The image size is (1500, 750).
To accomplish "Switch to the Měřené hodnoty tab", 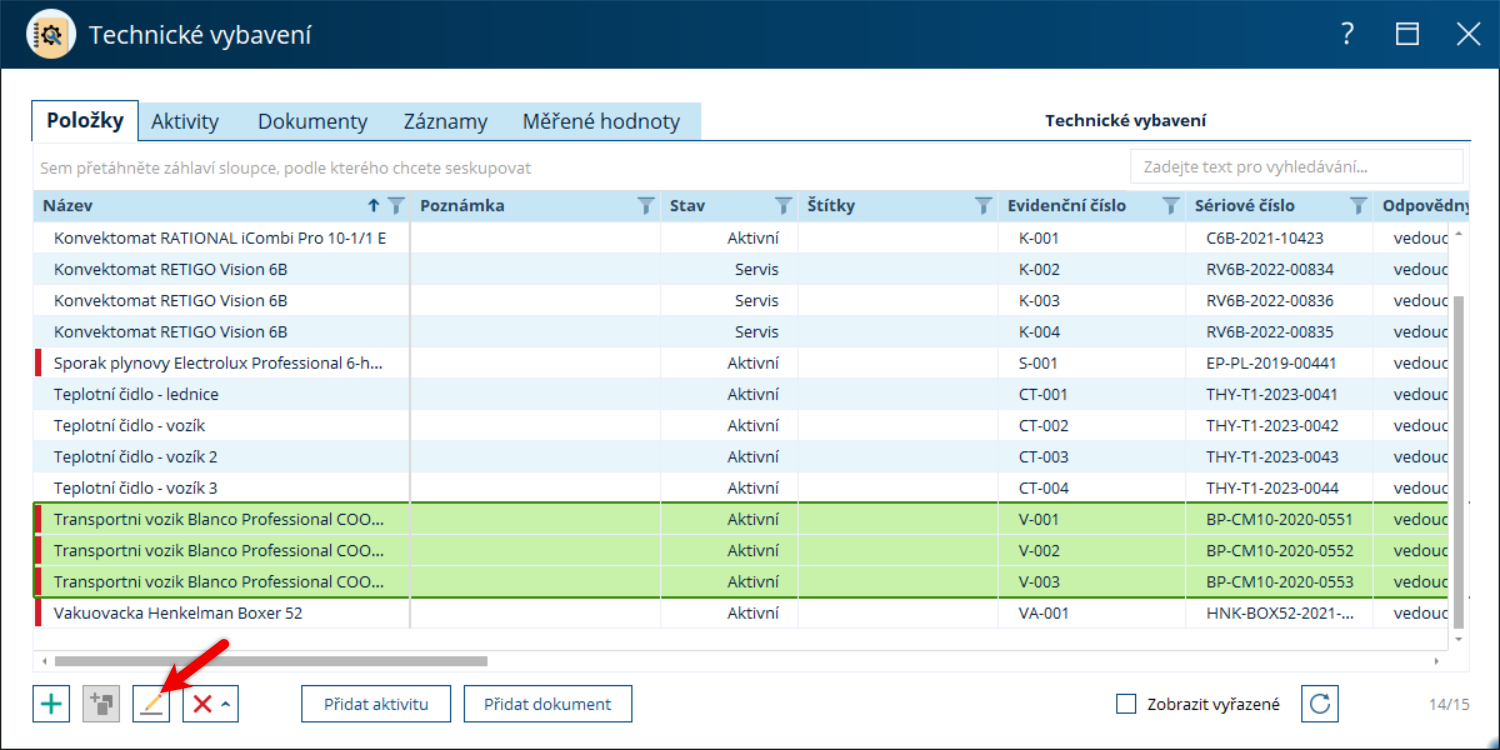I will pyautogui.click(x=601, y=122).
